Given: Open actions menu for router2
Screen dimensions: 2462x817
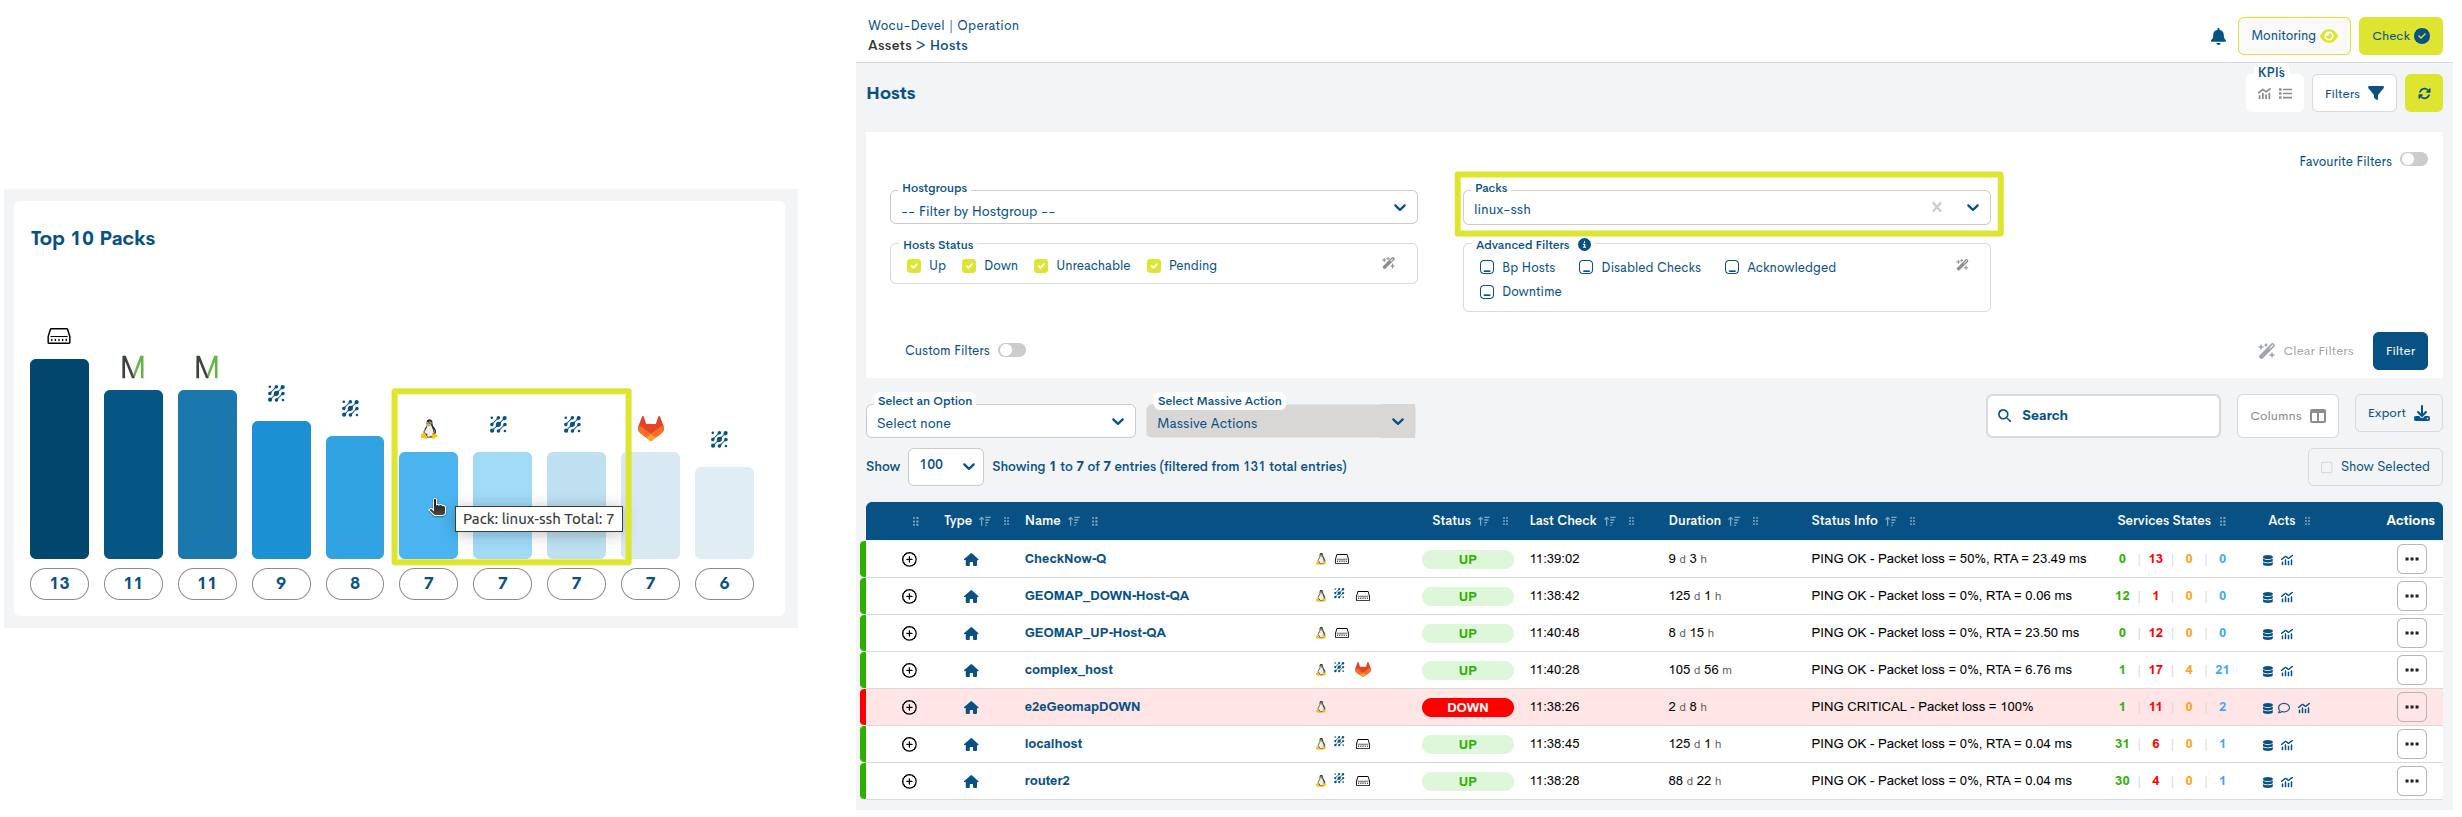Looking at the screenshot, I should pos(2411,781).
